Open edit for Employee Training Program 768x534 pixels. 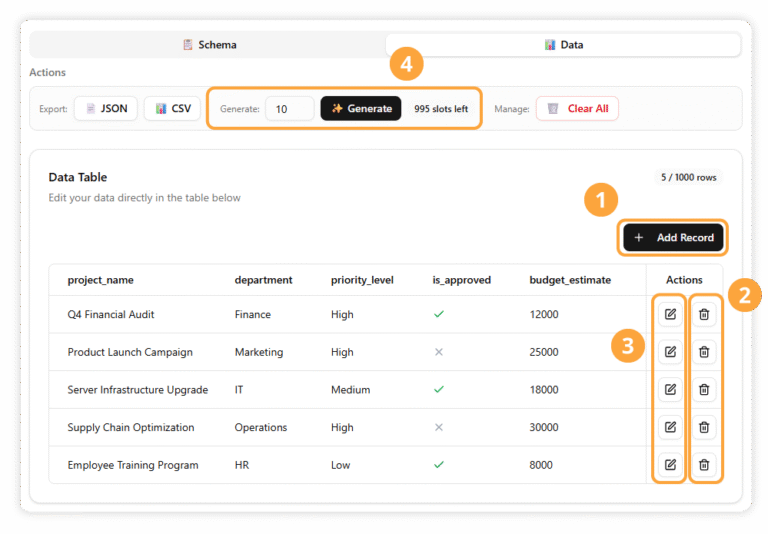pos(670,465)
